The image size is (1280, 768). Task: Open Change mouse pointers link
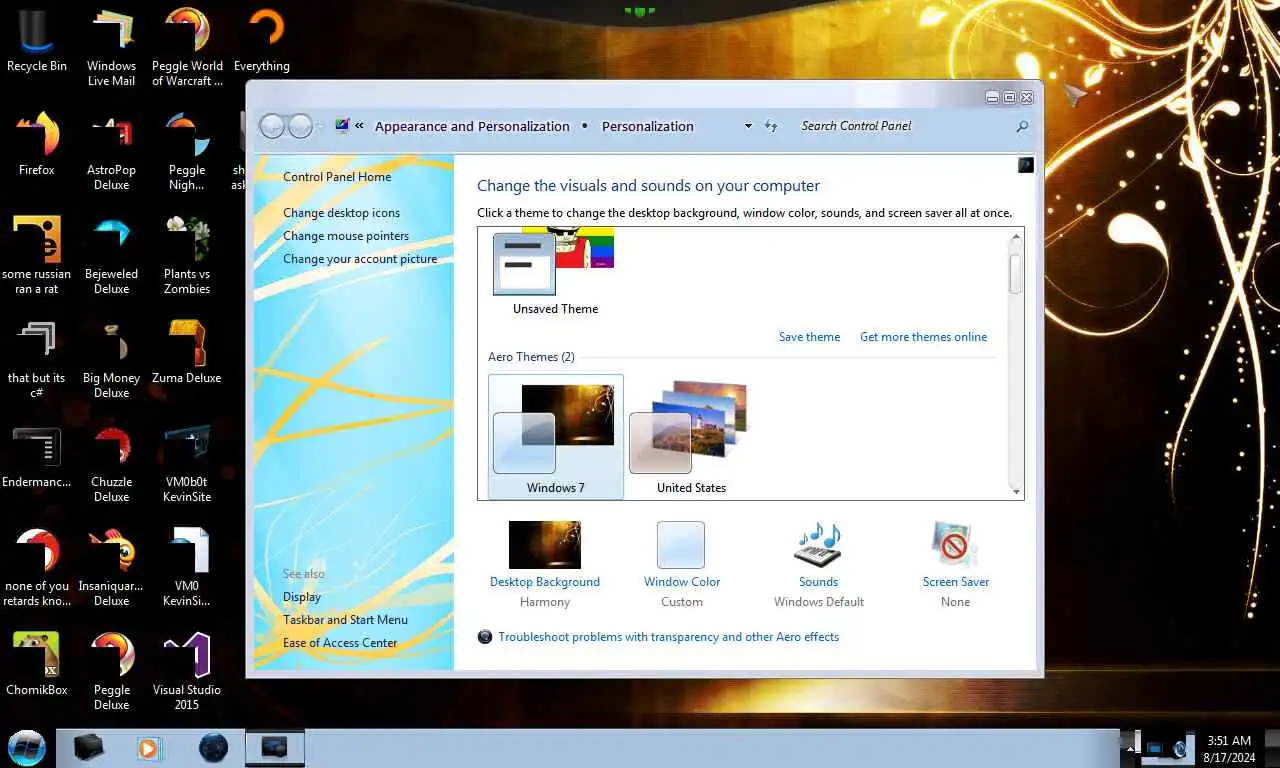pos(346,236)
